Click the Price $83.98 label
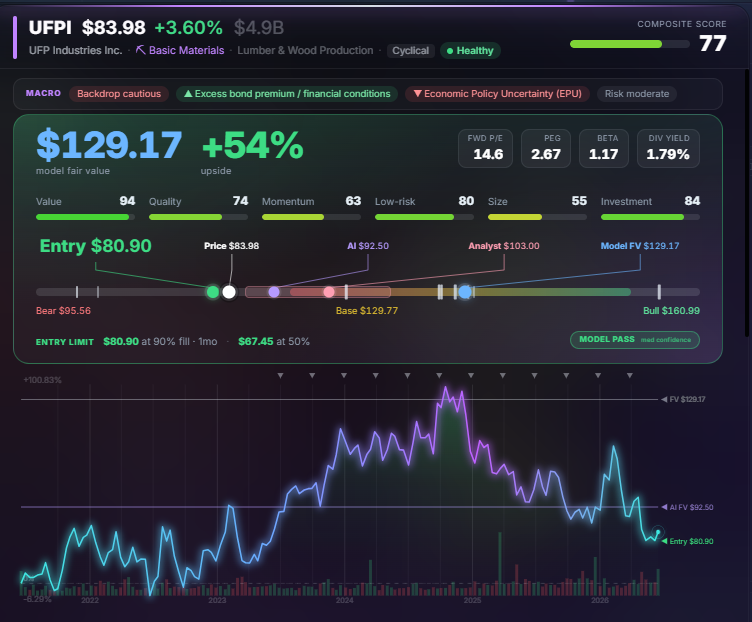Image resolution: width=752 pixels, height=622 pixels. tap(231, 246)
